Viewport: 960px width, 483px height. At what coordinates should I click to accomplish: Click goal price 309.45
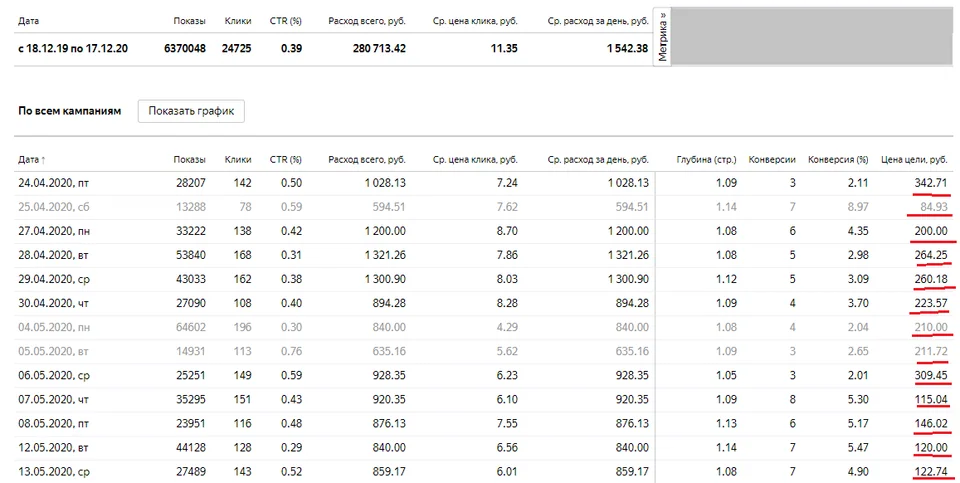point(931,375)
